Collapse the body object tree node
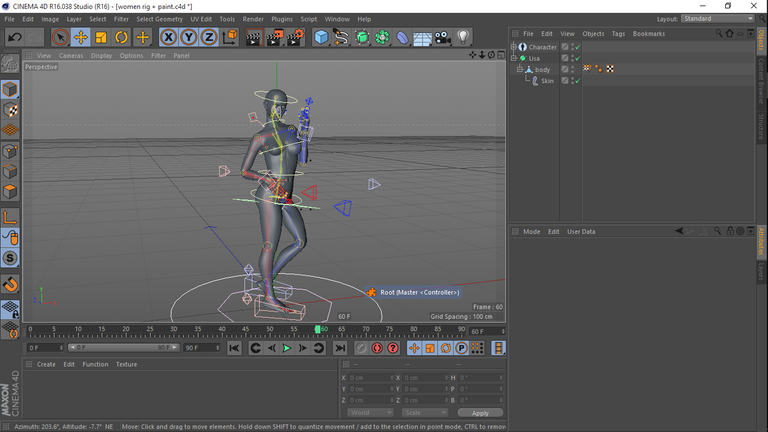 coord(520,70)
